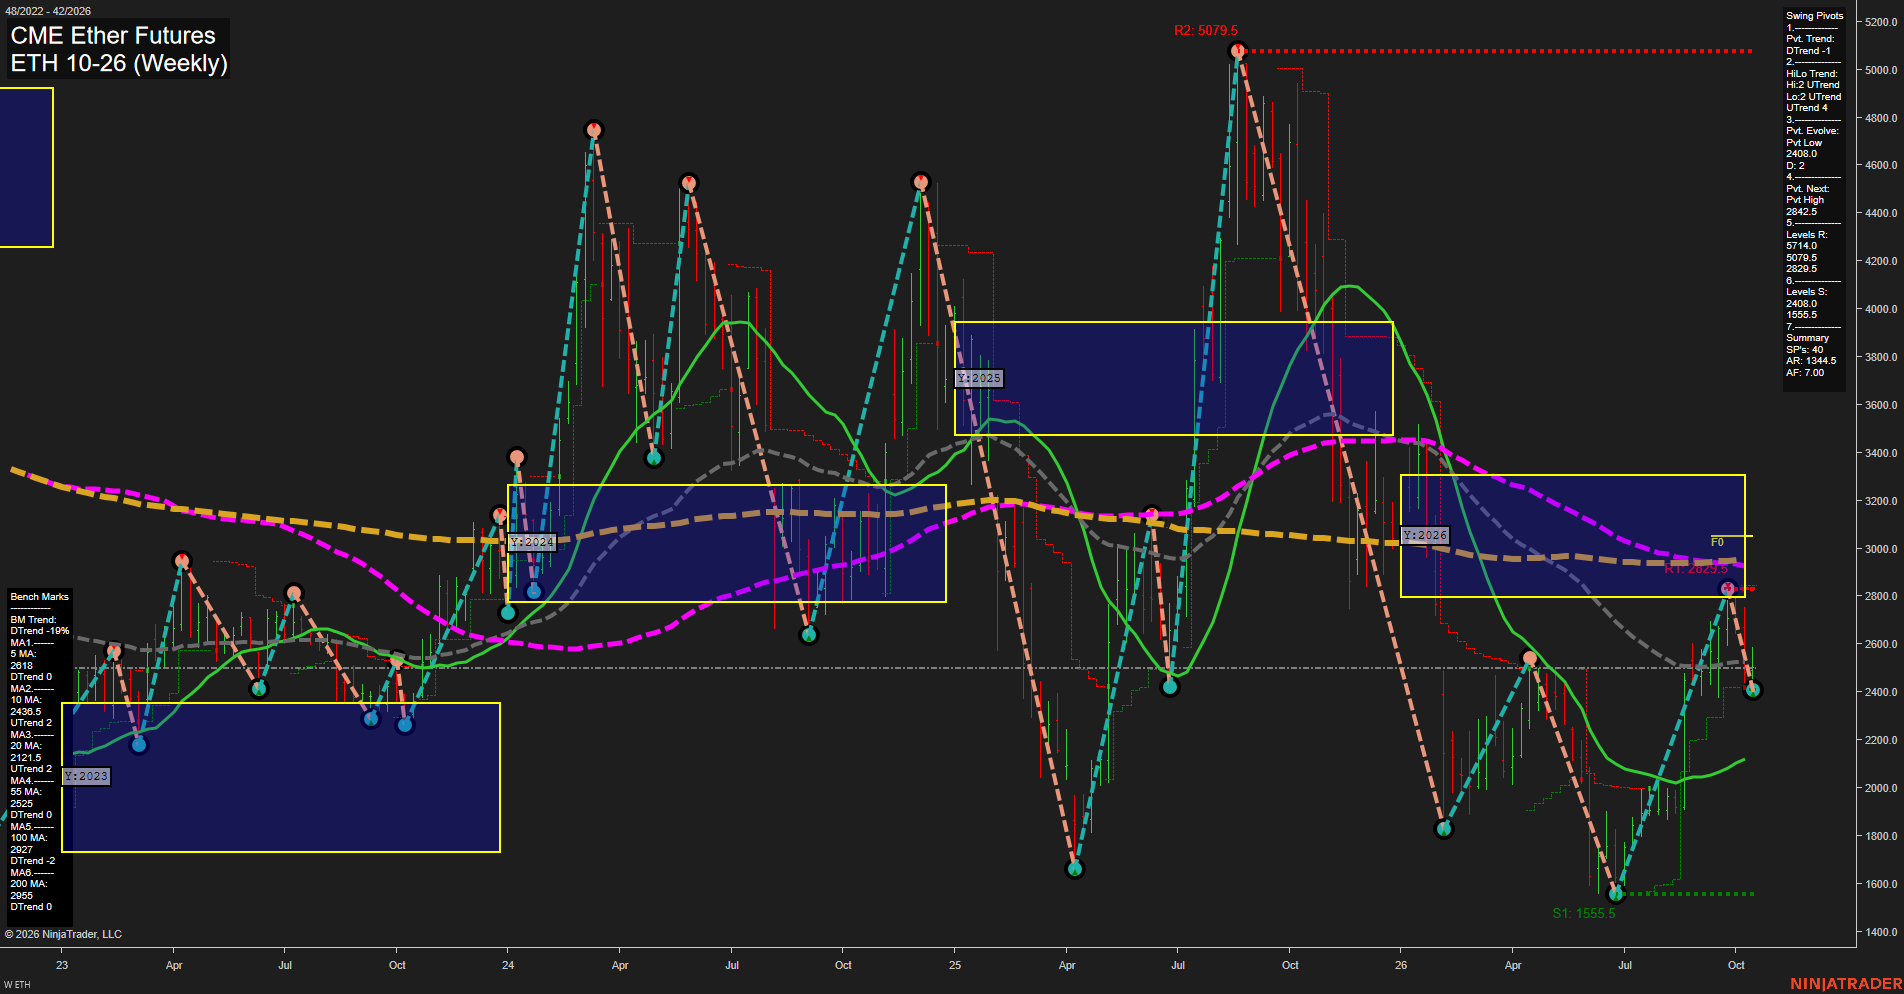This screenshot has width=1904, height=994.
Task: Select the R2: 5079.5 resistance label
Action: (x=1205, y=31)
